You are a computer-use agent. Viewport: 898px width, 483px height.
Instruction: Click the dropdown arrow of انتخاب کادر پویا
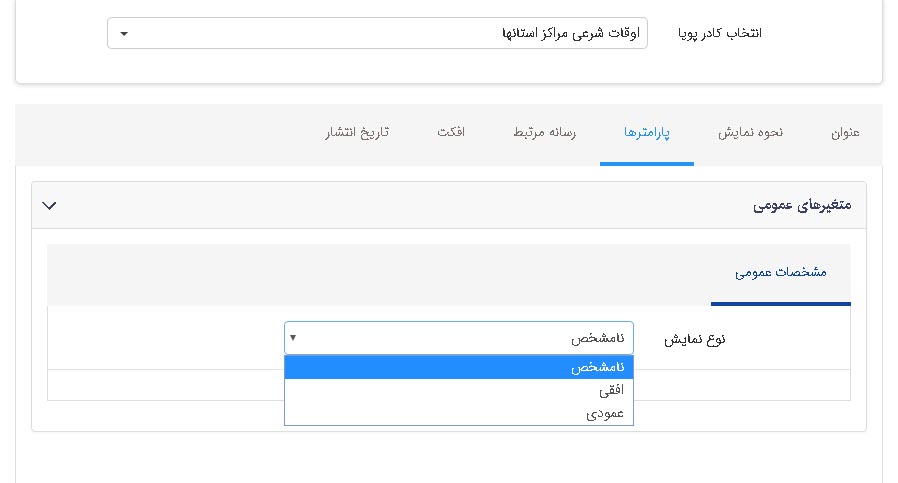tap(123, 33)
